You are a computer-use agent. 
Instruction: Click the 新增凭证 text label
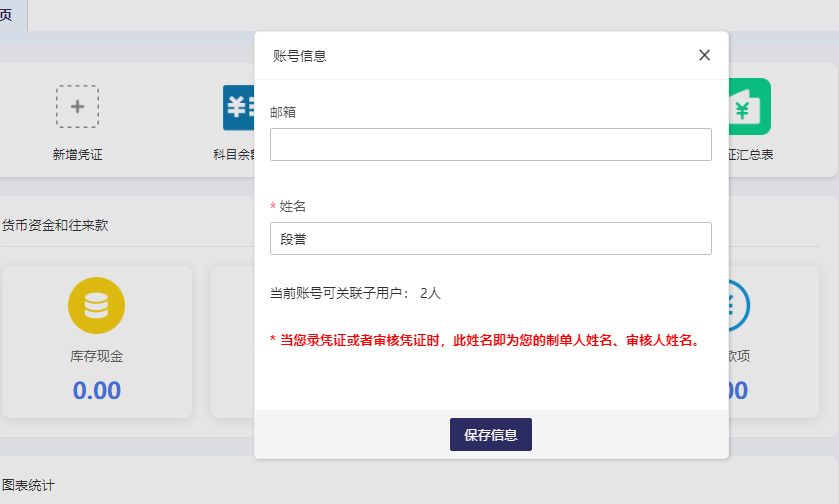78,155
